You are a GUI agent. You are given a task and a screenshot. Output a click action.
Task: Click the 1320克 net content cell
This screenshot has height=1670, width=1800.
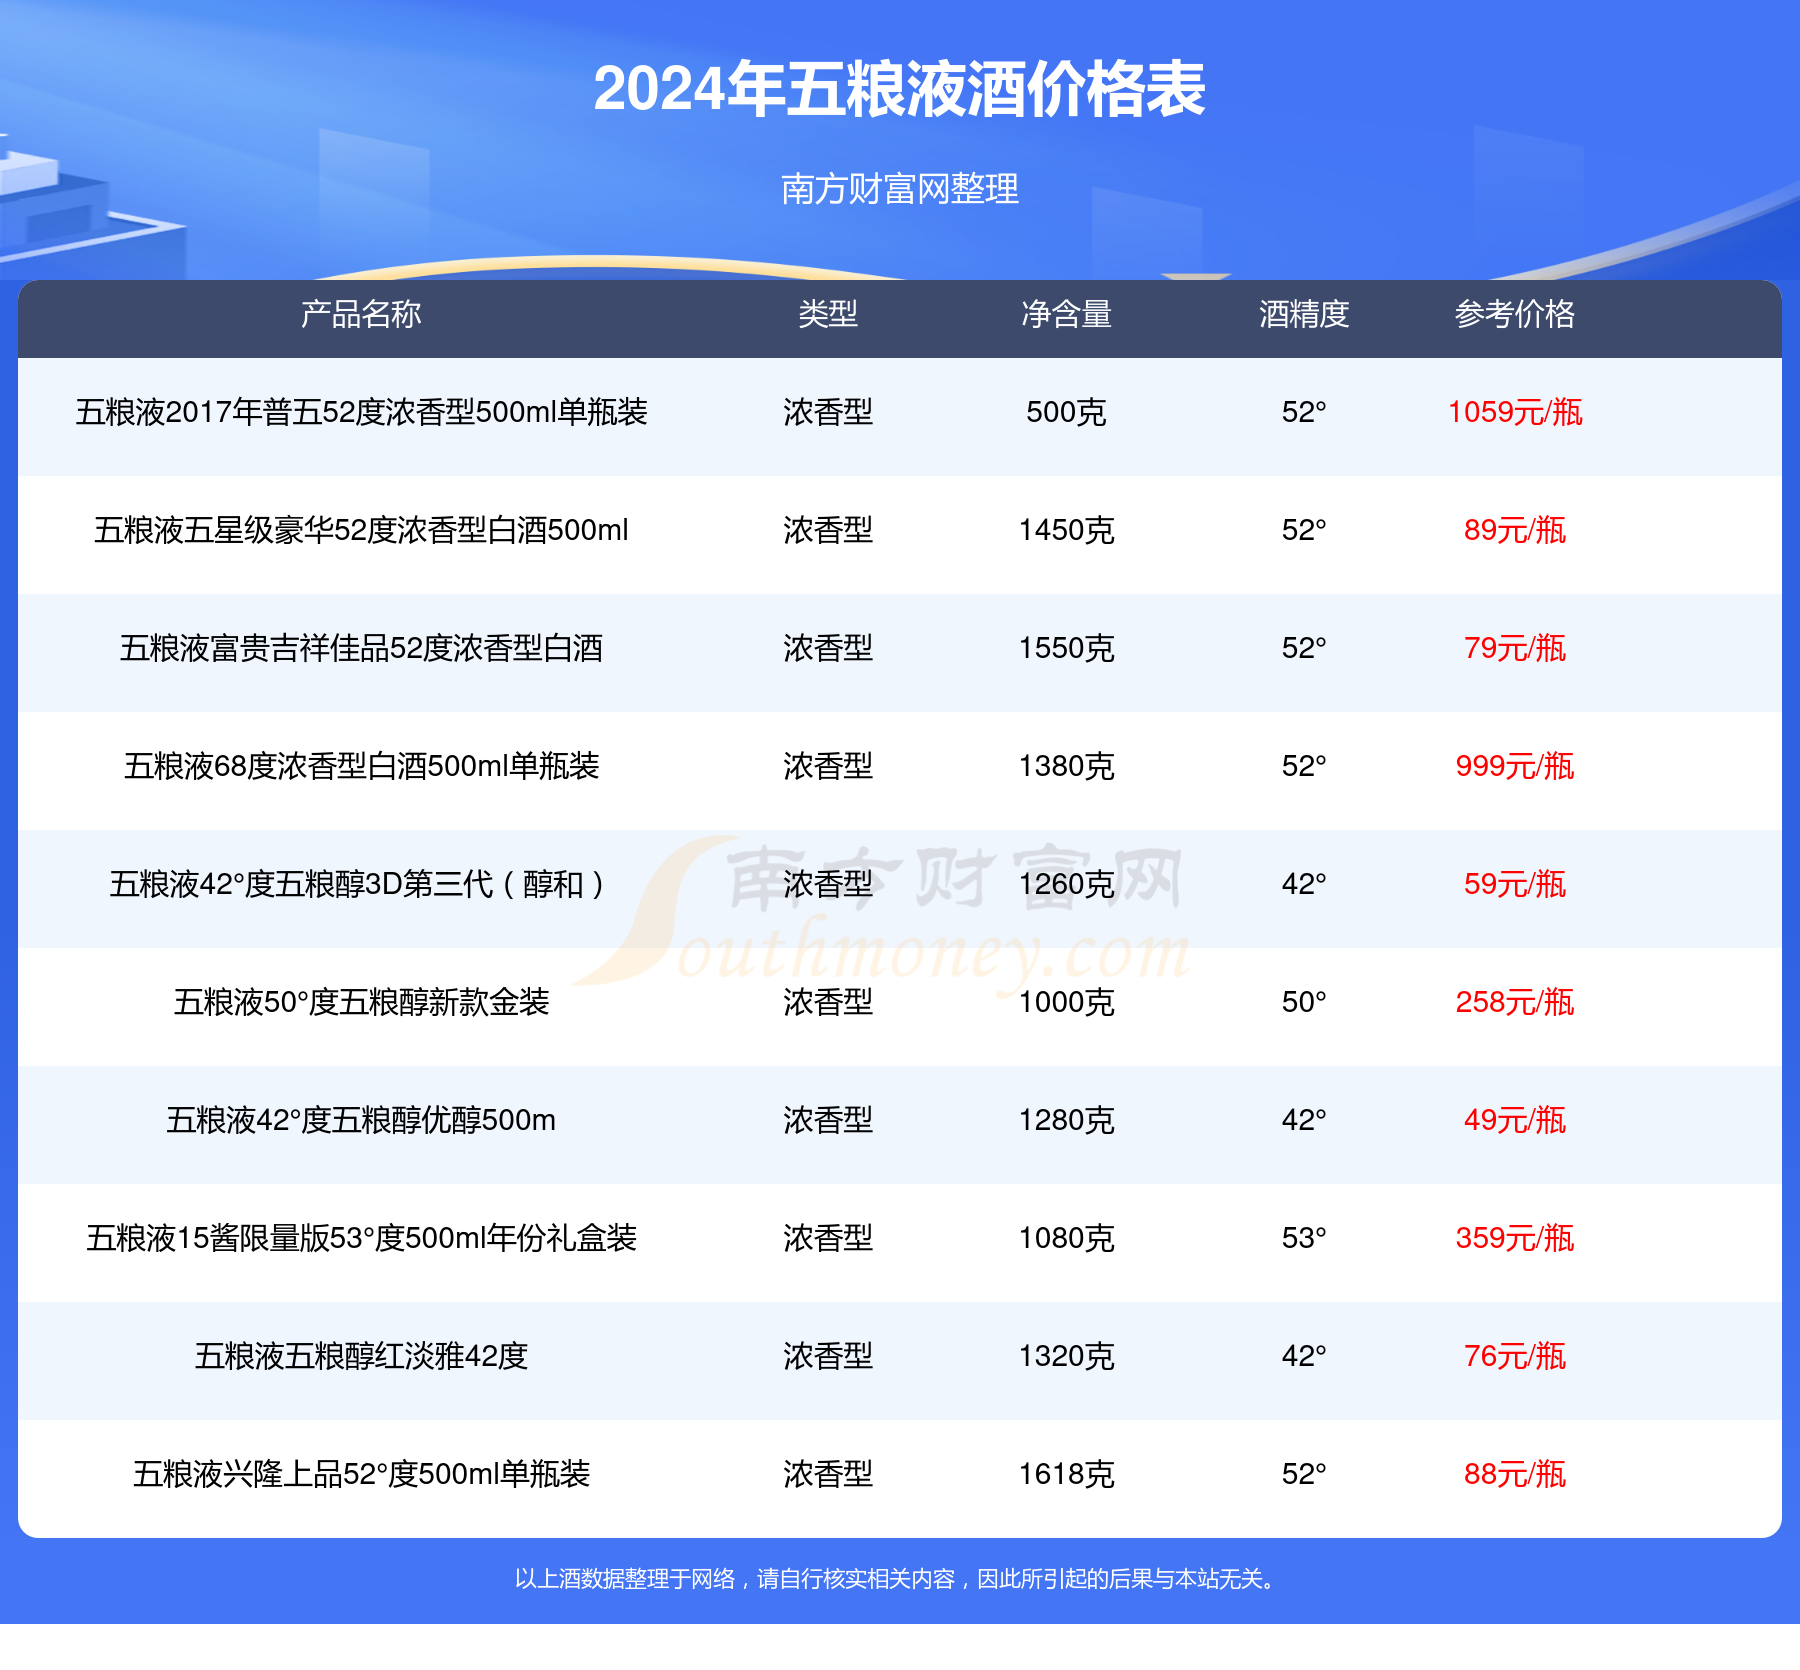[x=1066, y=1356]
